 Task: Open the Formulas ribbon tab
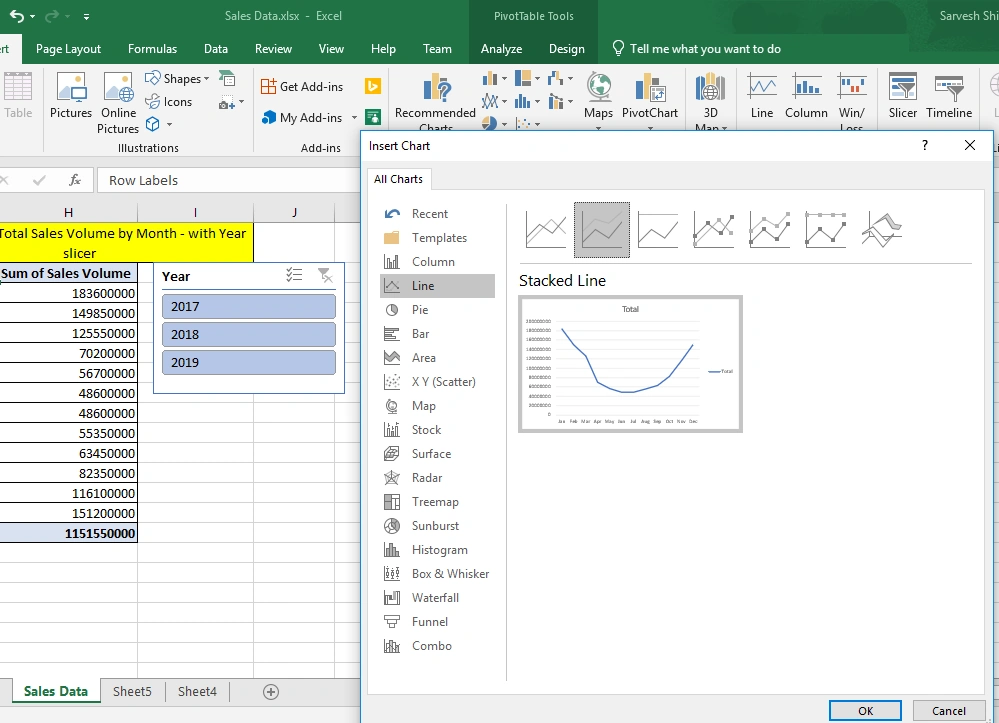[x=152, y=49]
